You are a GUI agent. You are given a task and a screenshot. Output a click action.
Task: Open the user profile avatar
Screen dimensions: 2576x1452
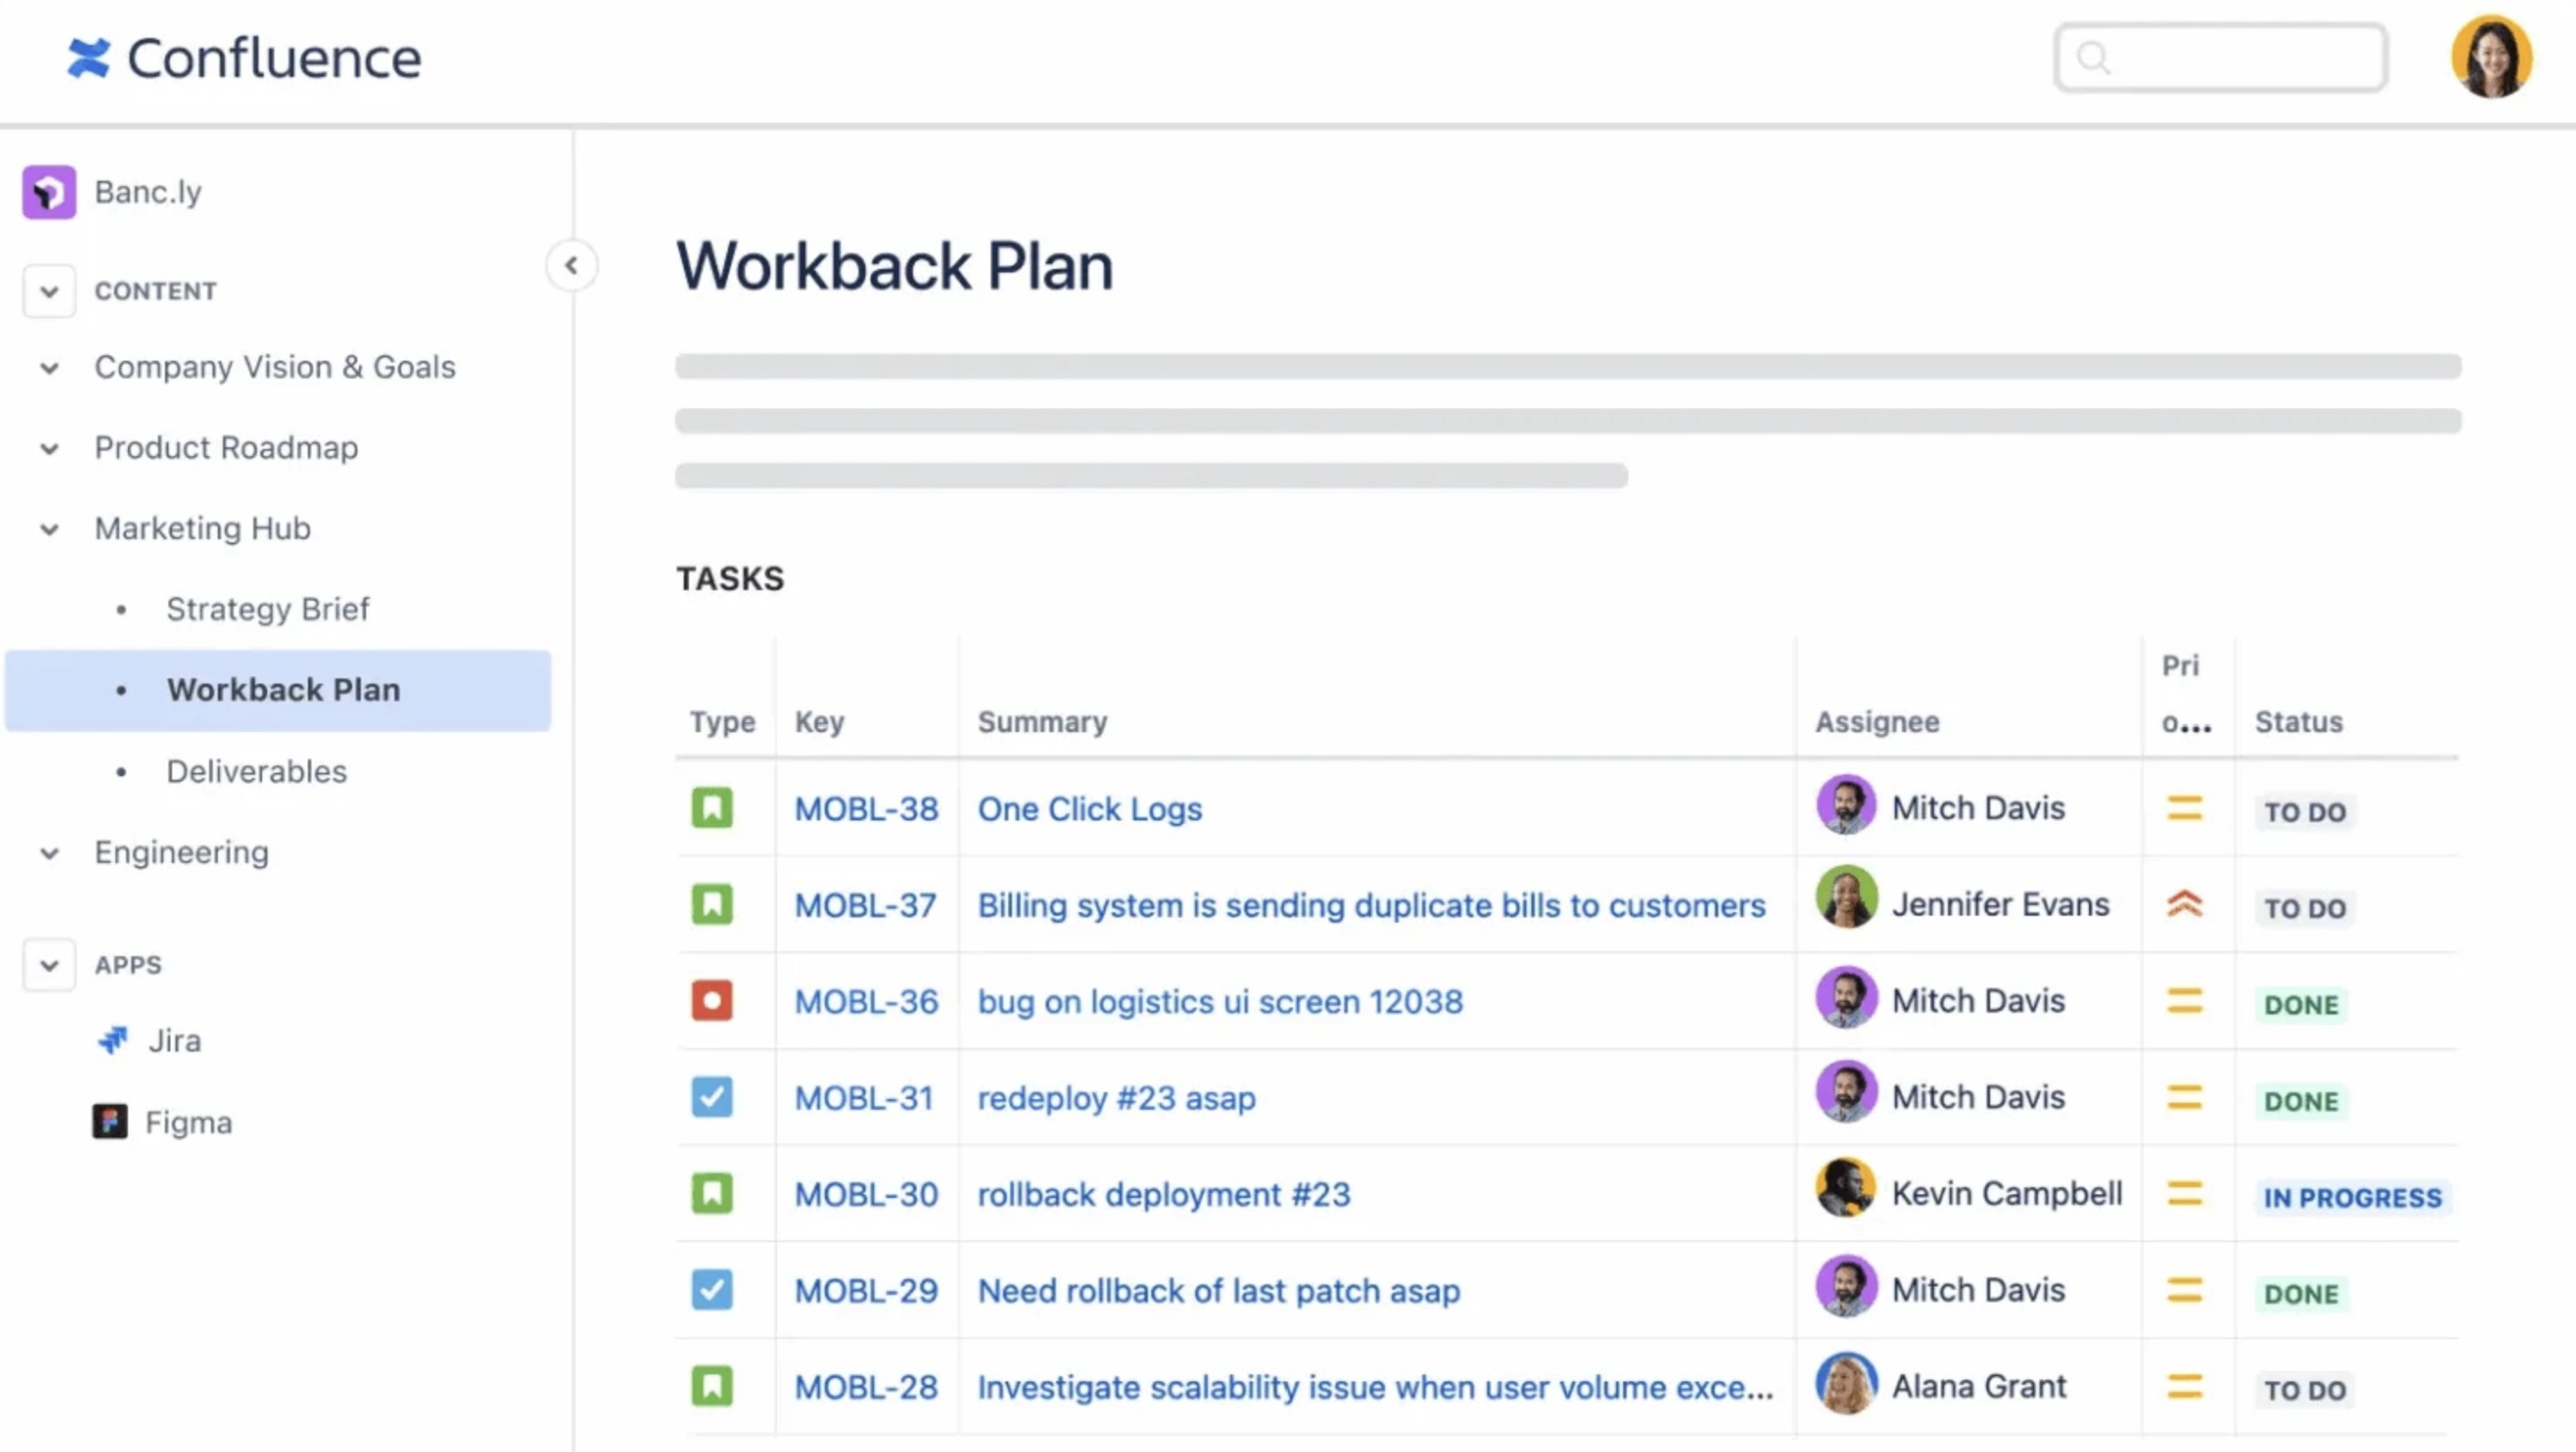[x=2490, y=58]
